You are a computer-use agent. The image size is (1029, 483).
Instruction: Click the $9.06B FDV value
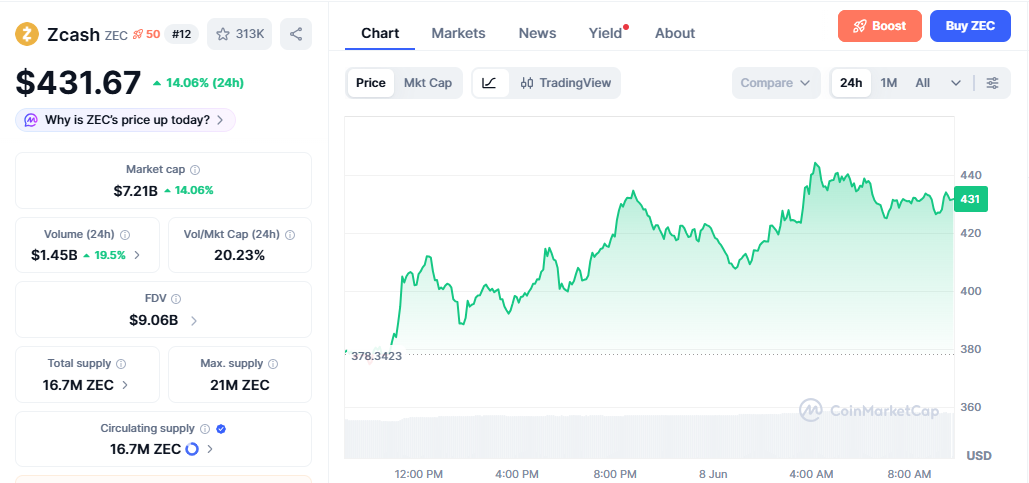(x=154, y=320)
